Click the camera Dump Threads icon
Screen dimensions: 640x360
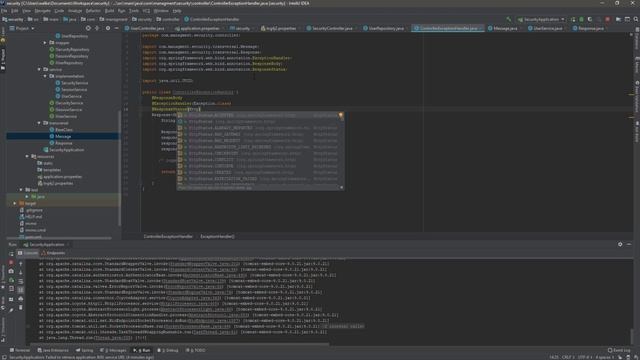pos(11,271)
